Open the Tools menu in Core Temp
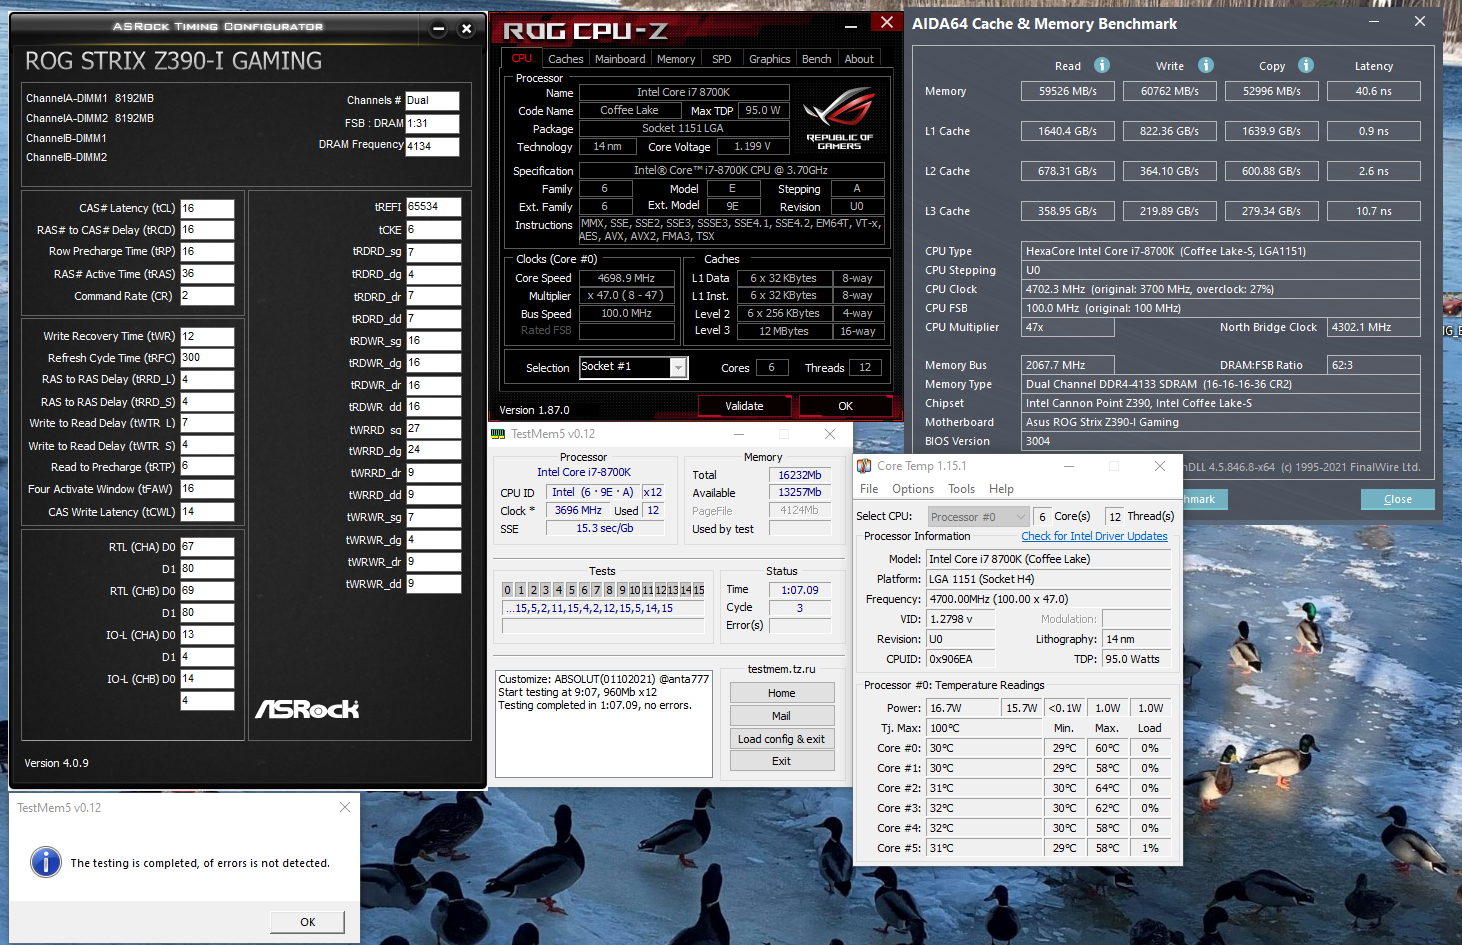The image size is (1462, 945). point(962,489)
